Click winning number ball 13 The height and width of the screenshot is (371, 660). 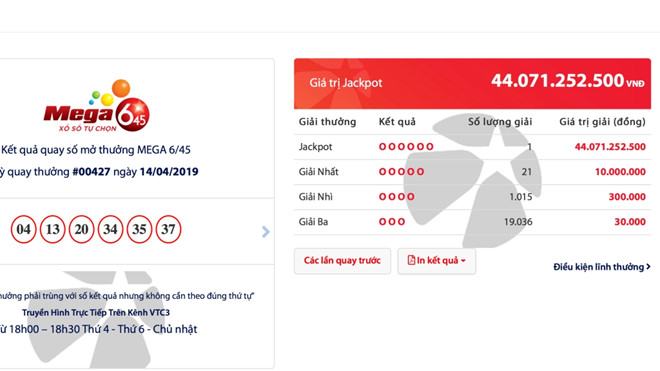[53, 229]
